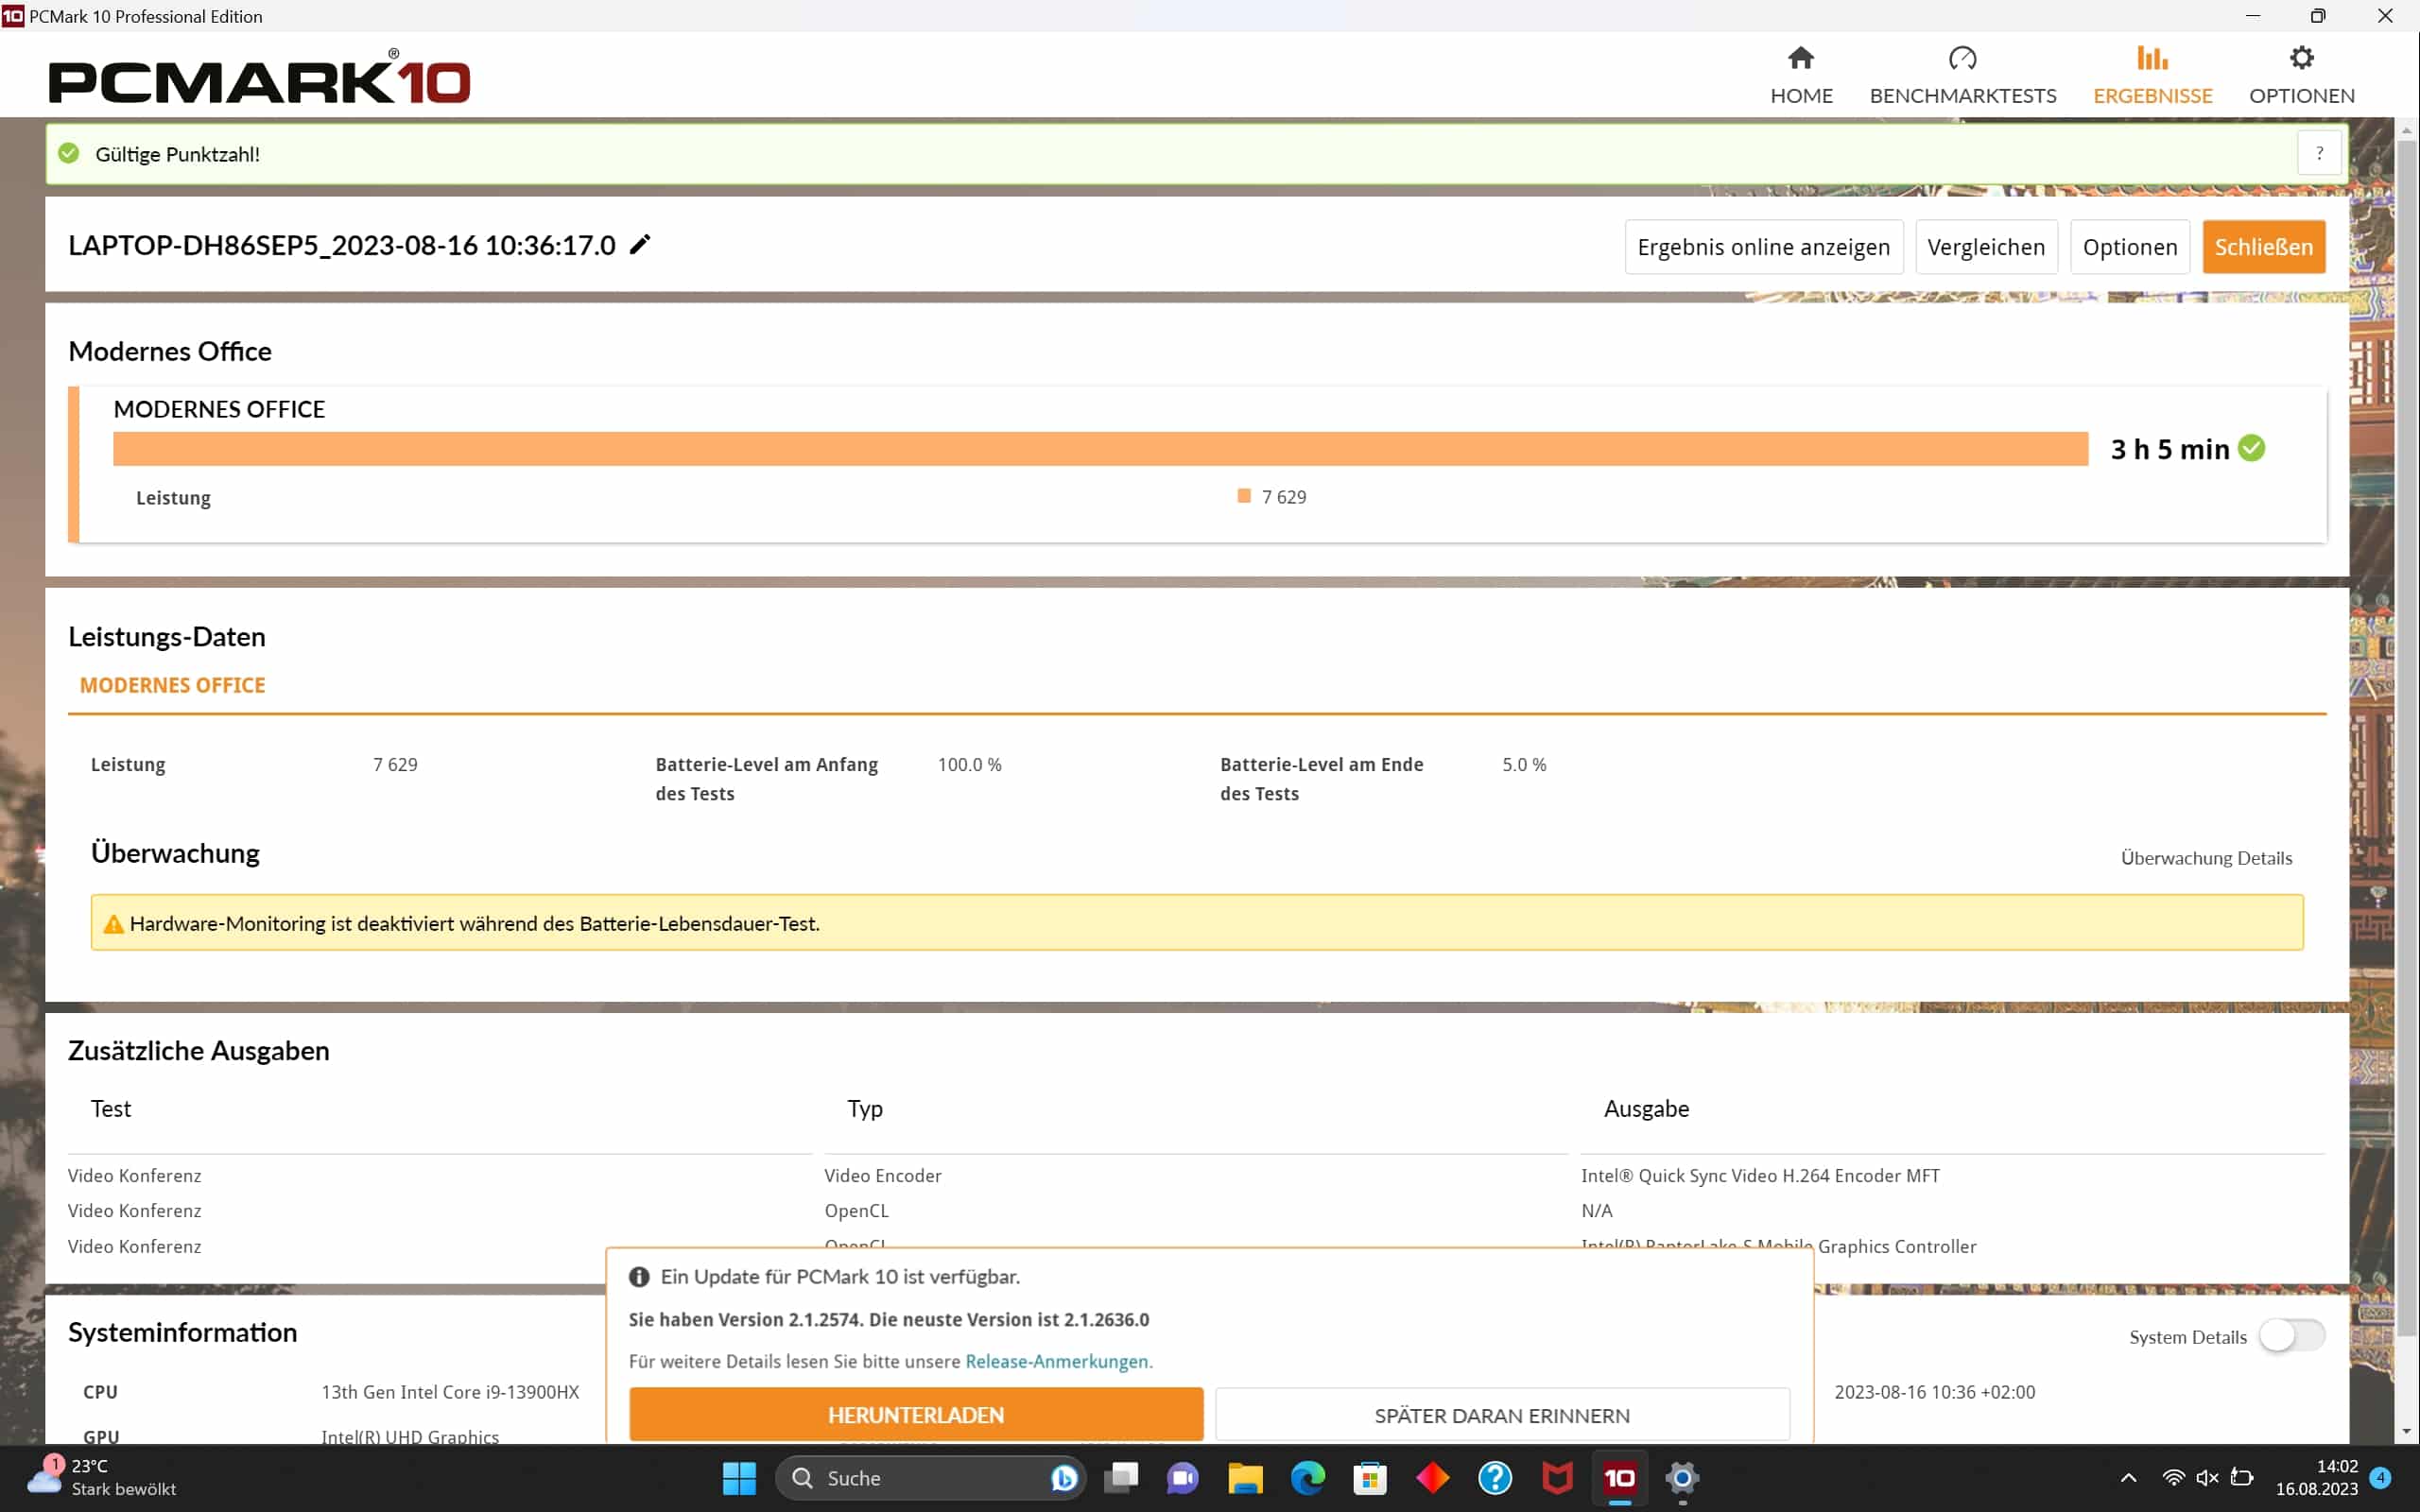Select the MODERNES OFFICE data tab
2420x1512 pixels.
tap(172, 686)
